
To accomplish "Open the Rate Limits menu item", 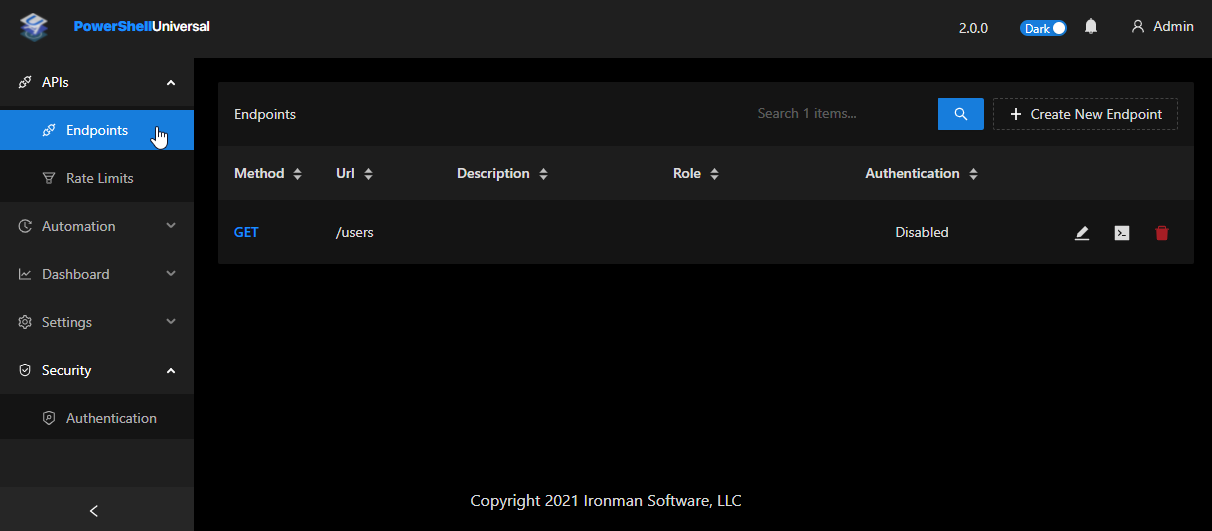I will click(99, 178).
